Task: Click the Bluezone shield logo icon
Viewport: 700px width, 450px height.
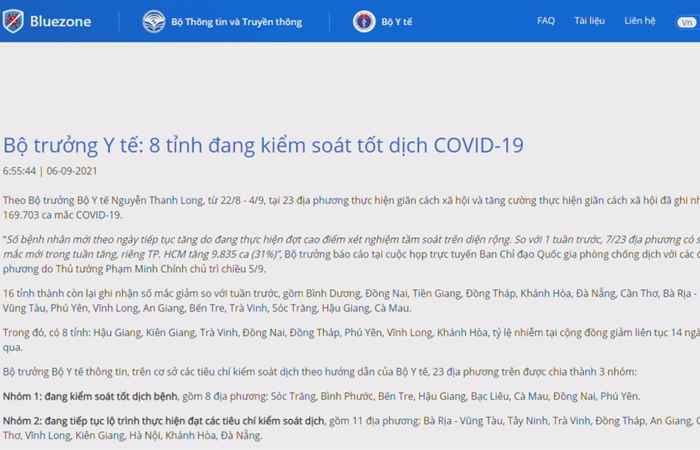Action: 12,21
